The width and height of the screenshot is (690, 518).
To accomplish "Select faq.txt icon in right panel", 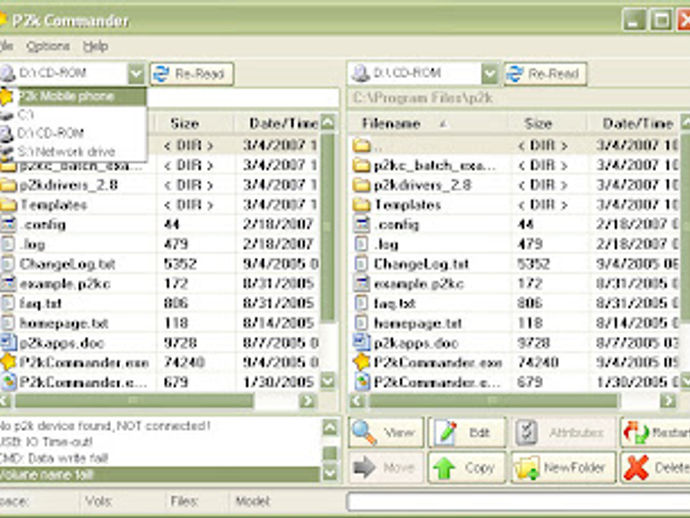I will [x=362, y=303].
